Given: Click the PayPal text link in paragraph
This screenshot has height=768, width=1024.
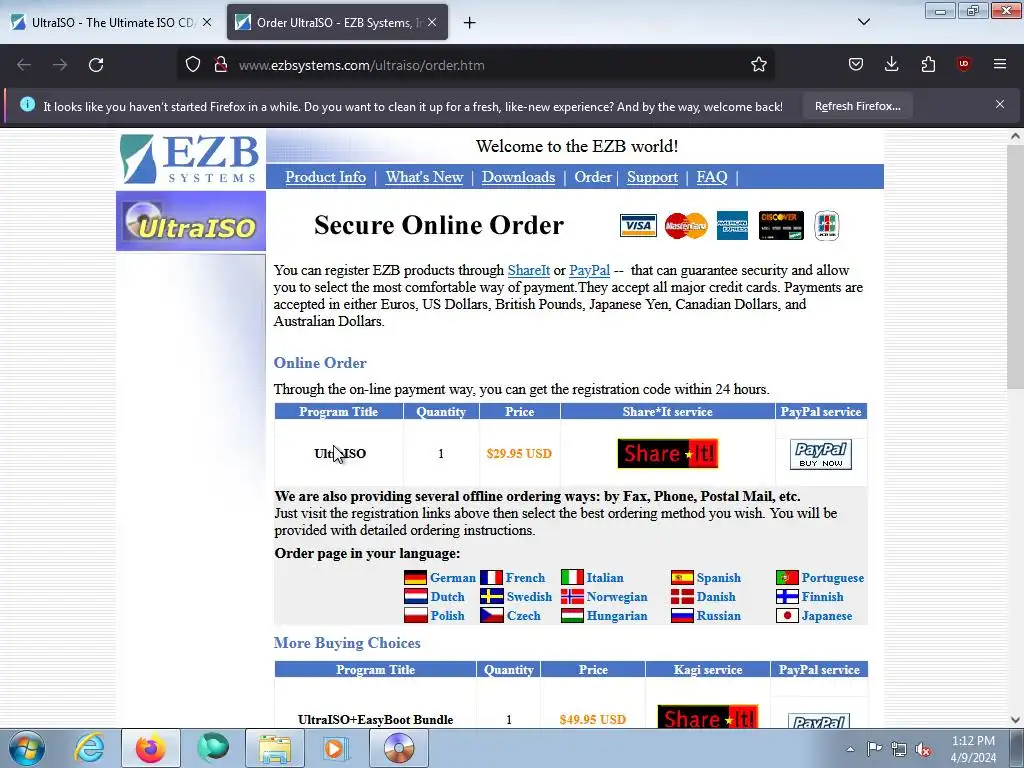Looking at the screenshot, I should click(589, 270).
